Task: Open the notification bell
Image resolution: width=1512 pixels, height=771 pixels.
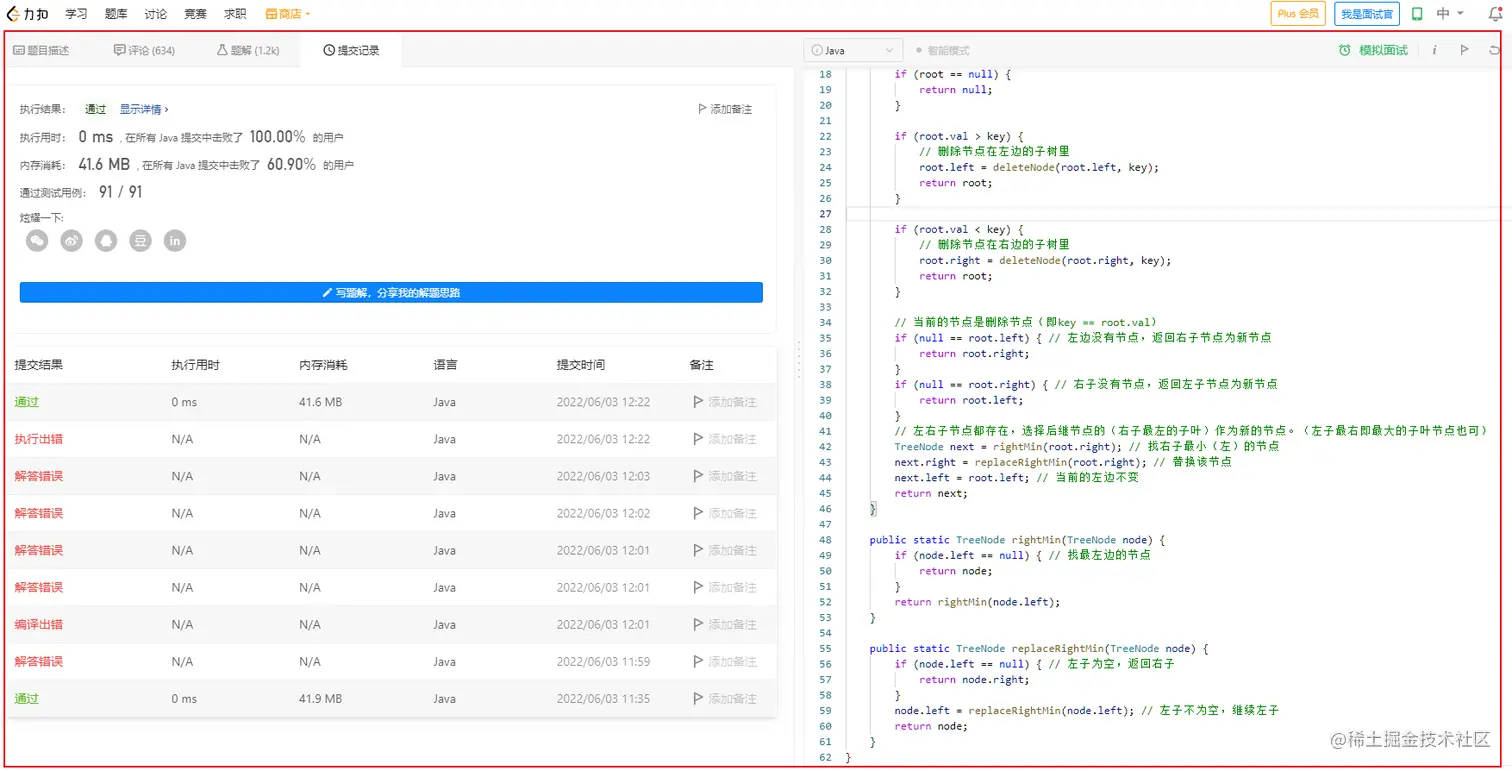Action: 1495,14
